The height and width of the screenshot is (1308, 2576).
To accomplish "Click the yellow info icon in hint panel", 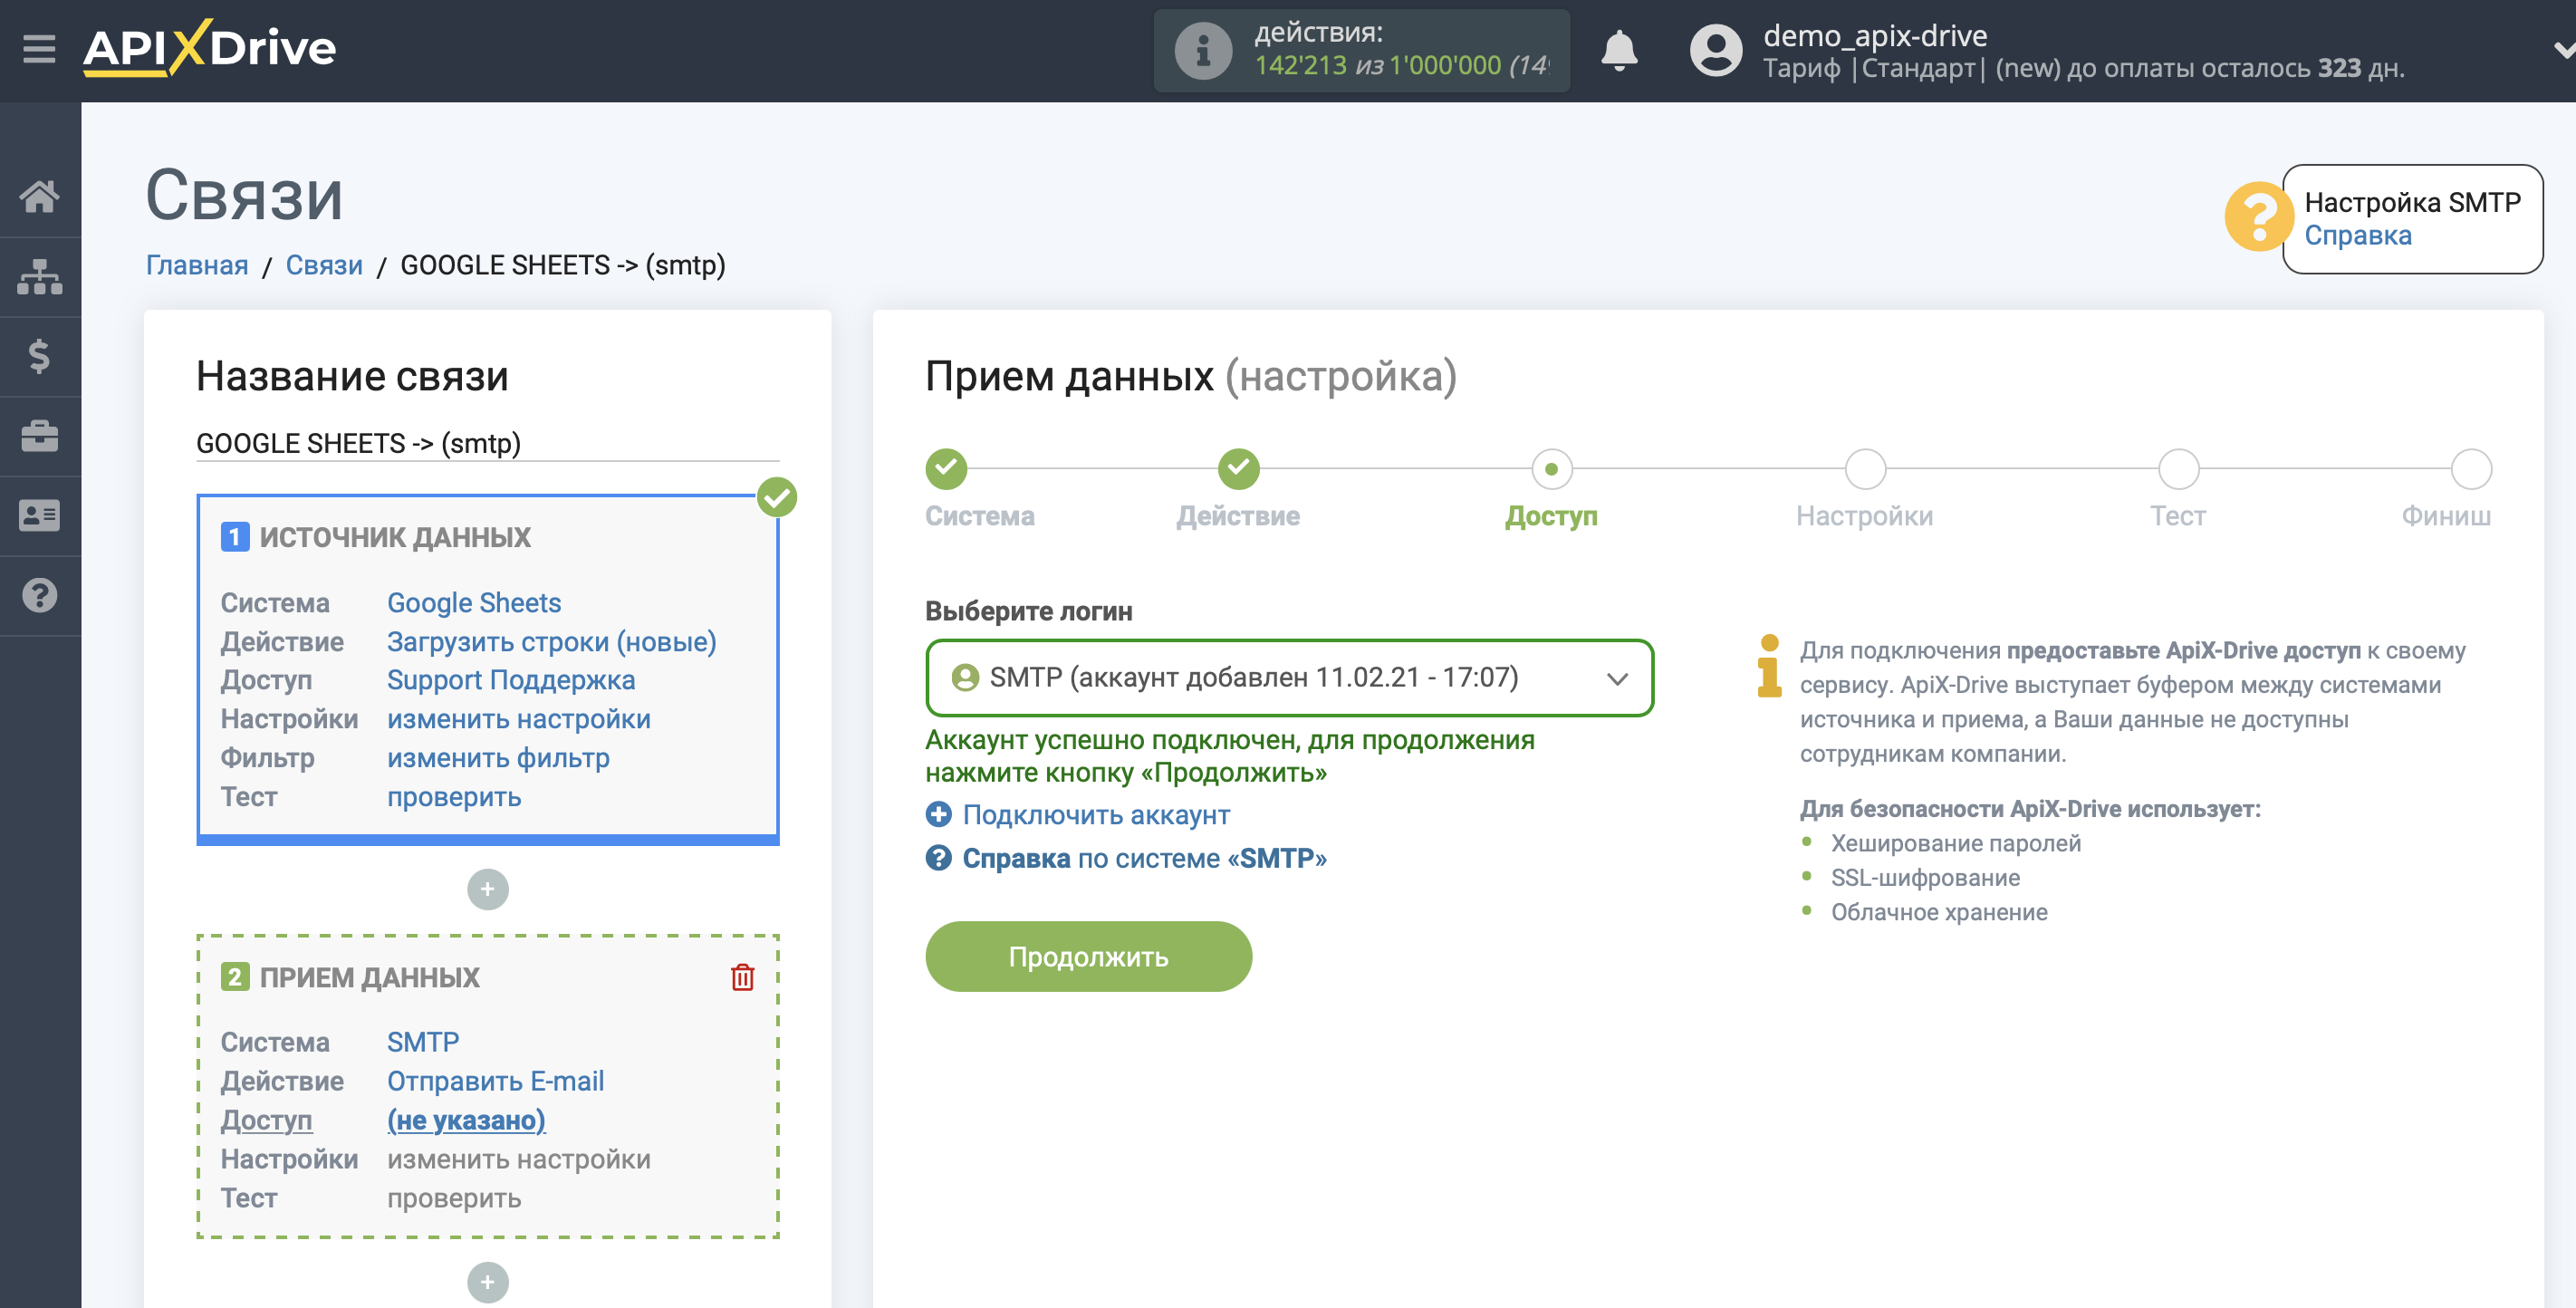I will tap(1769, 665).
